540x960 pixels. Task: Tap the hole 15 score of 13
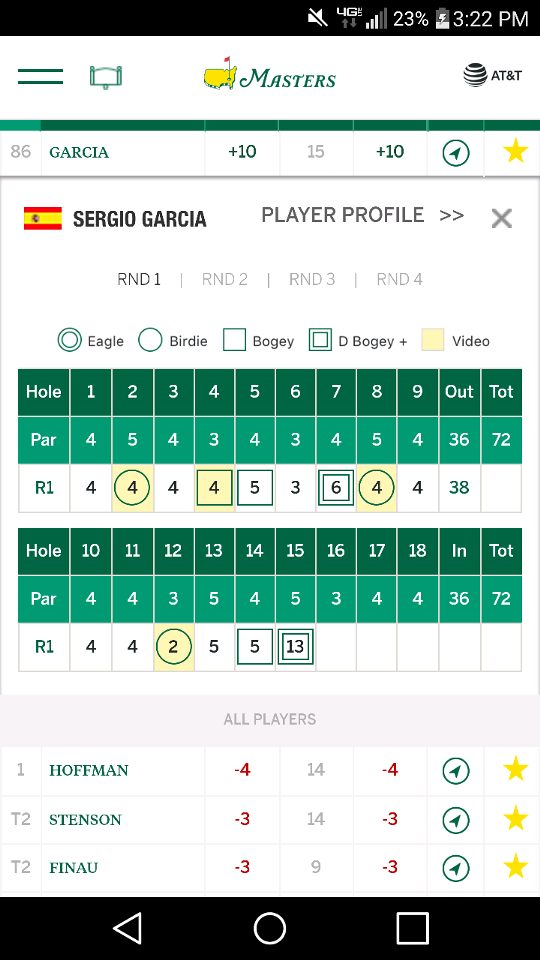(x=295, y=647)
